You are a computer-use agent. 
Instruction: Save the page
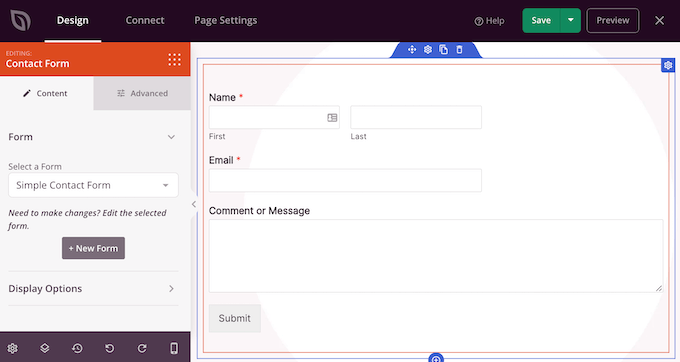[541, 20]
